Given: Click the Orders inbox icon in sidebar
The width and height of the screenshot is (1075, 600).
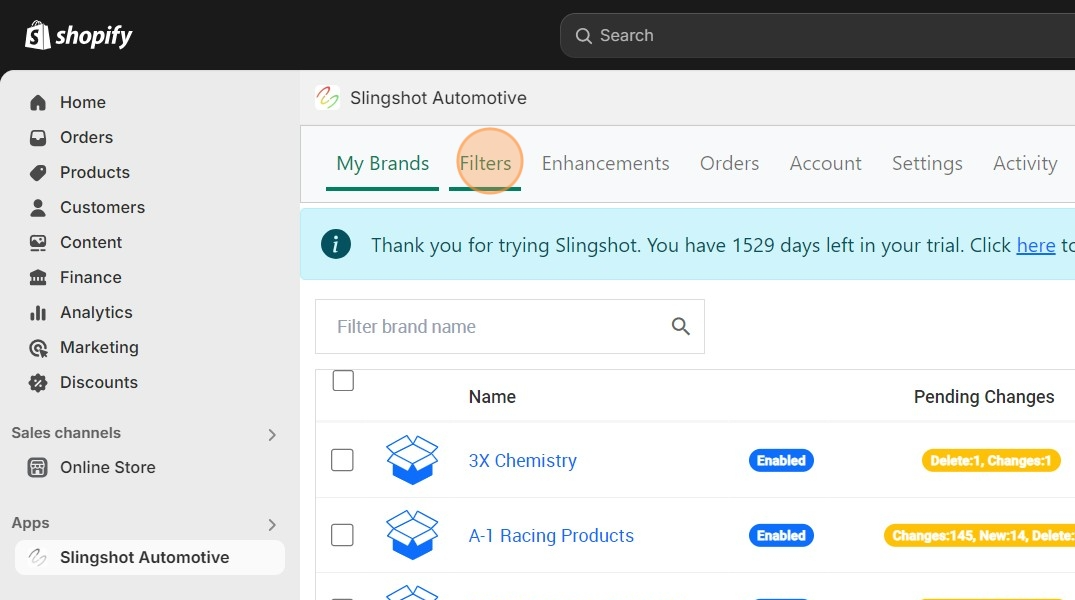Looking at the screenshot, I should point(38,137).
